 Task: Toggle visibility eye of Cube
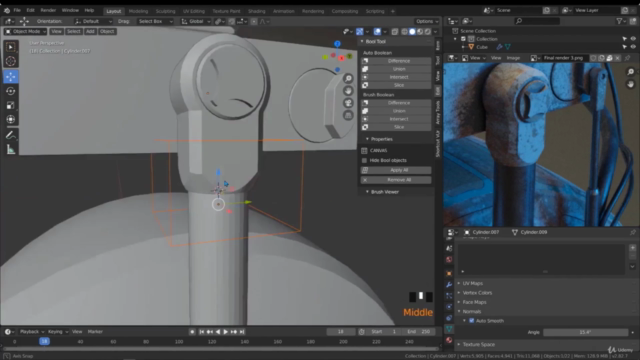click(x=633, y=47)
